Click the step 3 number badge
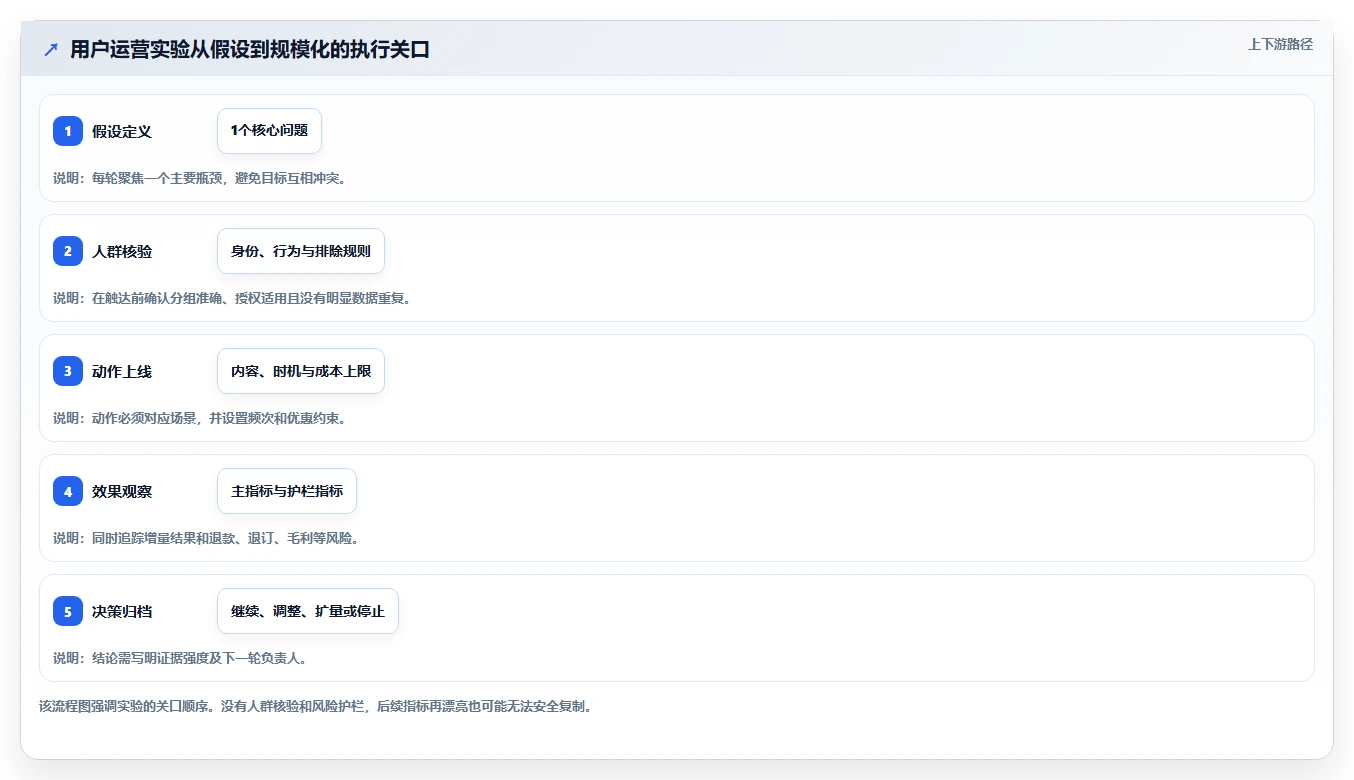This screenshot has width=1354, height=780. pyautogui.click(x=68, y=371)
